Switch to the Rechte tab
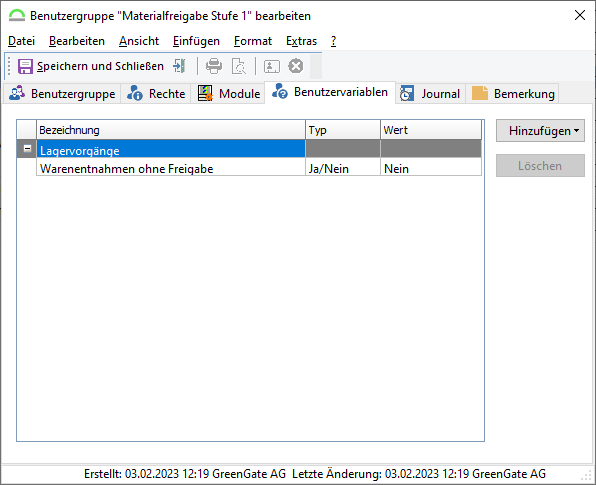This screenshot has width=596, height=485. point(156,94)
